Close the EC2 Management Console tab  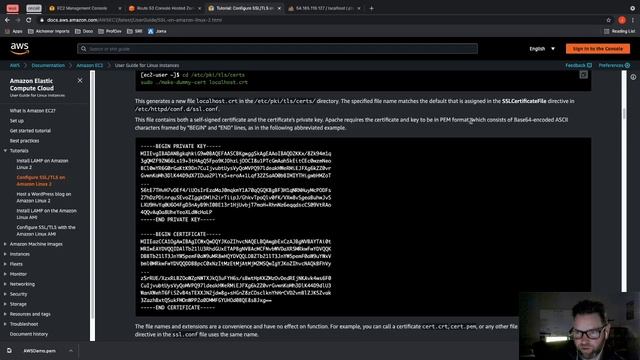tap(120, 8)
